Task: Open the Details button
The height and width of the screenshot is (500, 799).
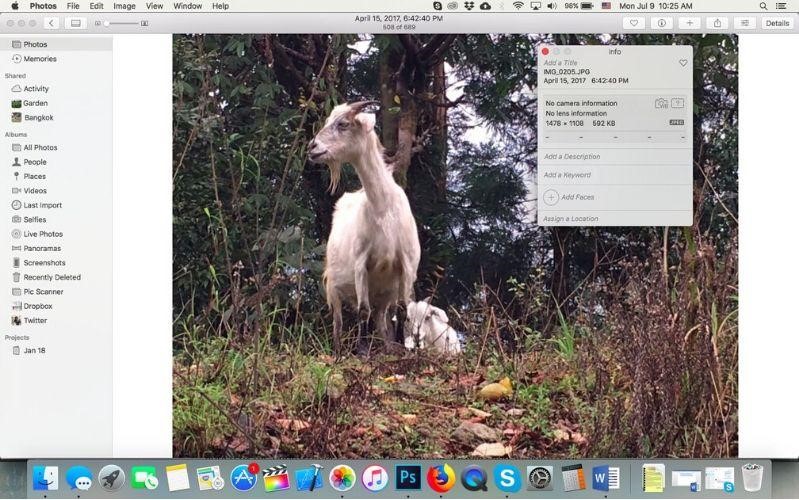Action: point(777,23)
